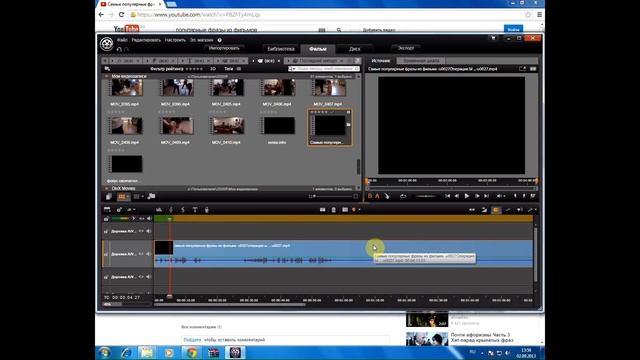
Task: Toggle 3D filter in library
Action: 213,69
